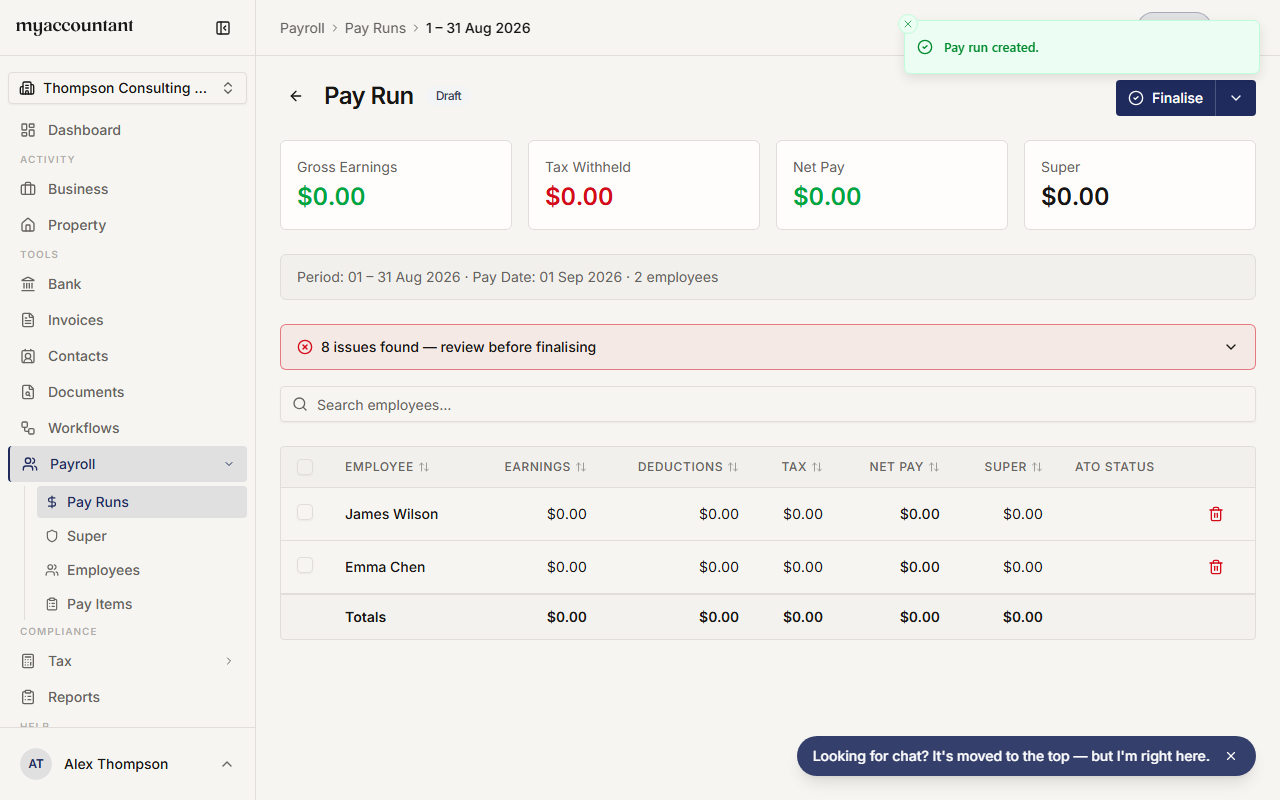Sort table by Employee column
Image resolution: width=1280 pixels, height=800 pixels.
[387, 467]
